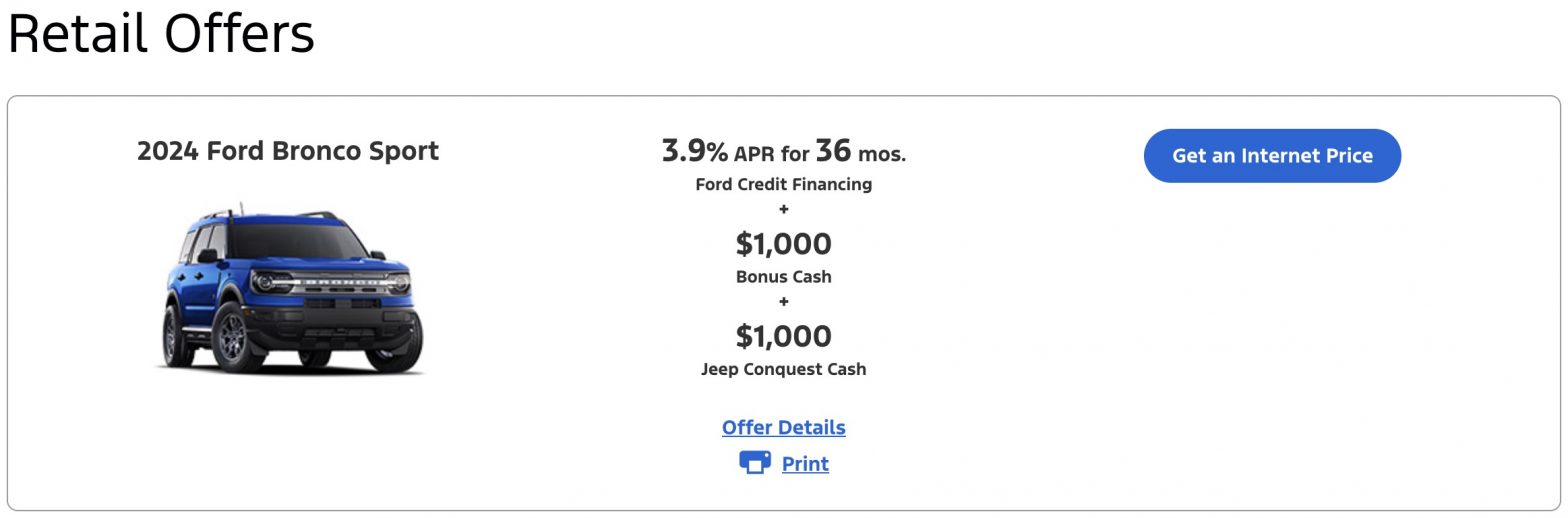Open the Offer Details link
This screenshot has width=1568, height=518.
tap(783, 427)
